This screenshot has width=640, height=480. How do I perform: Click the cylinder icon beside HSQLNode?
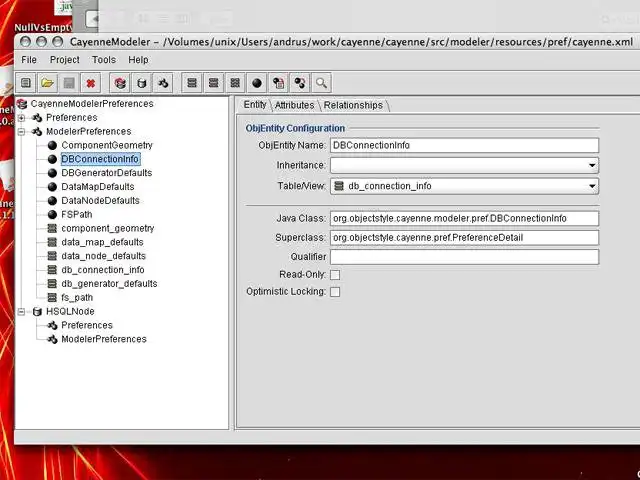click(x=37, y=312)
